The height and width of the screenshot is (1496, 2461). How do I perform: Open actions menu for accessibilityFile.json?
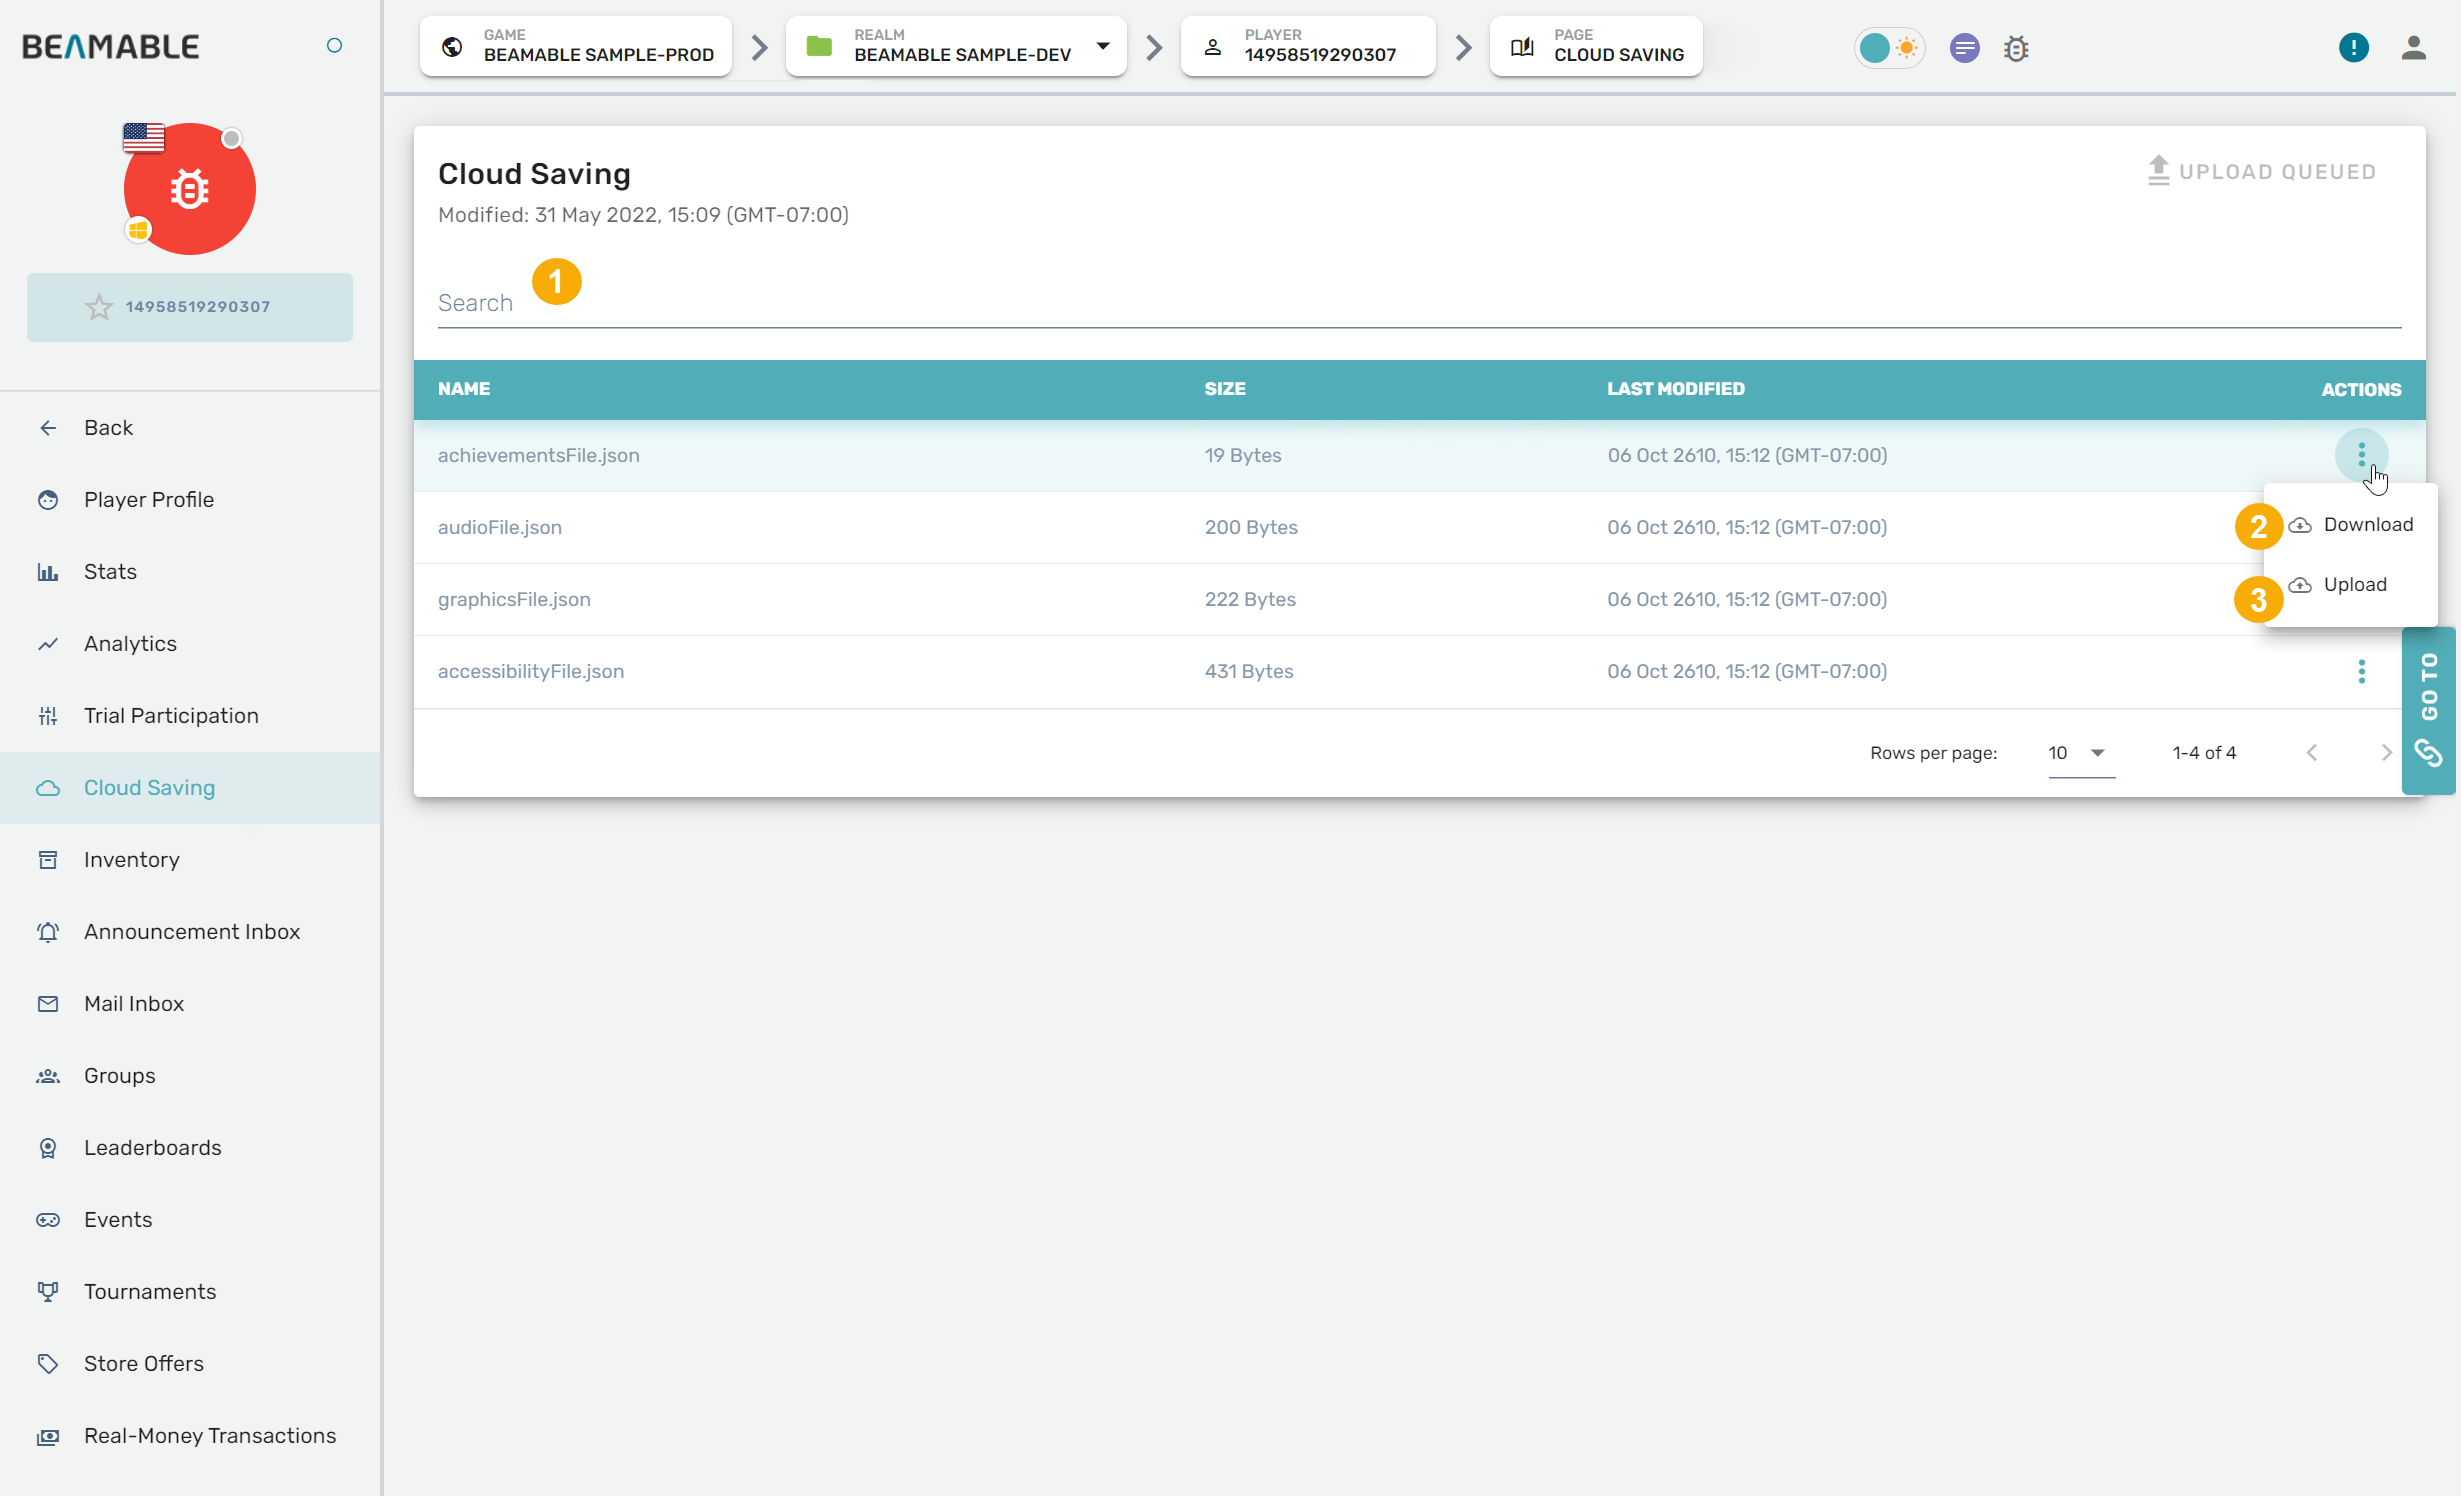[x=2361, y=671]
